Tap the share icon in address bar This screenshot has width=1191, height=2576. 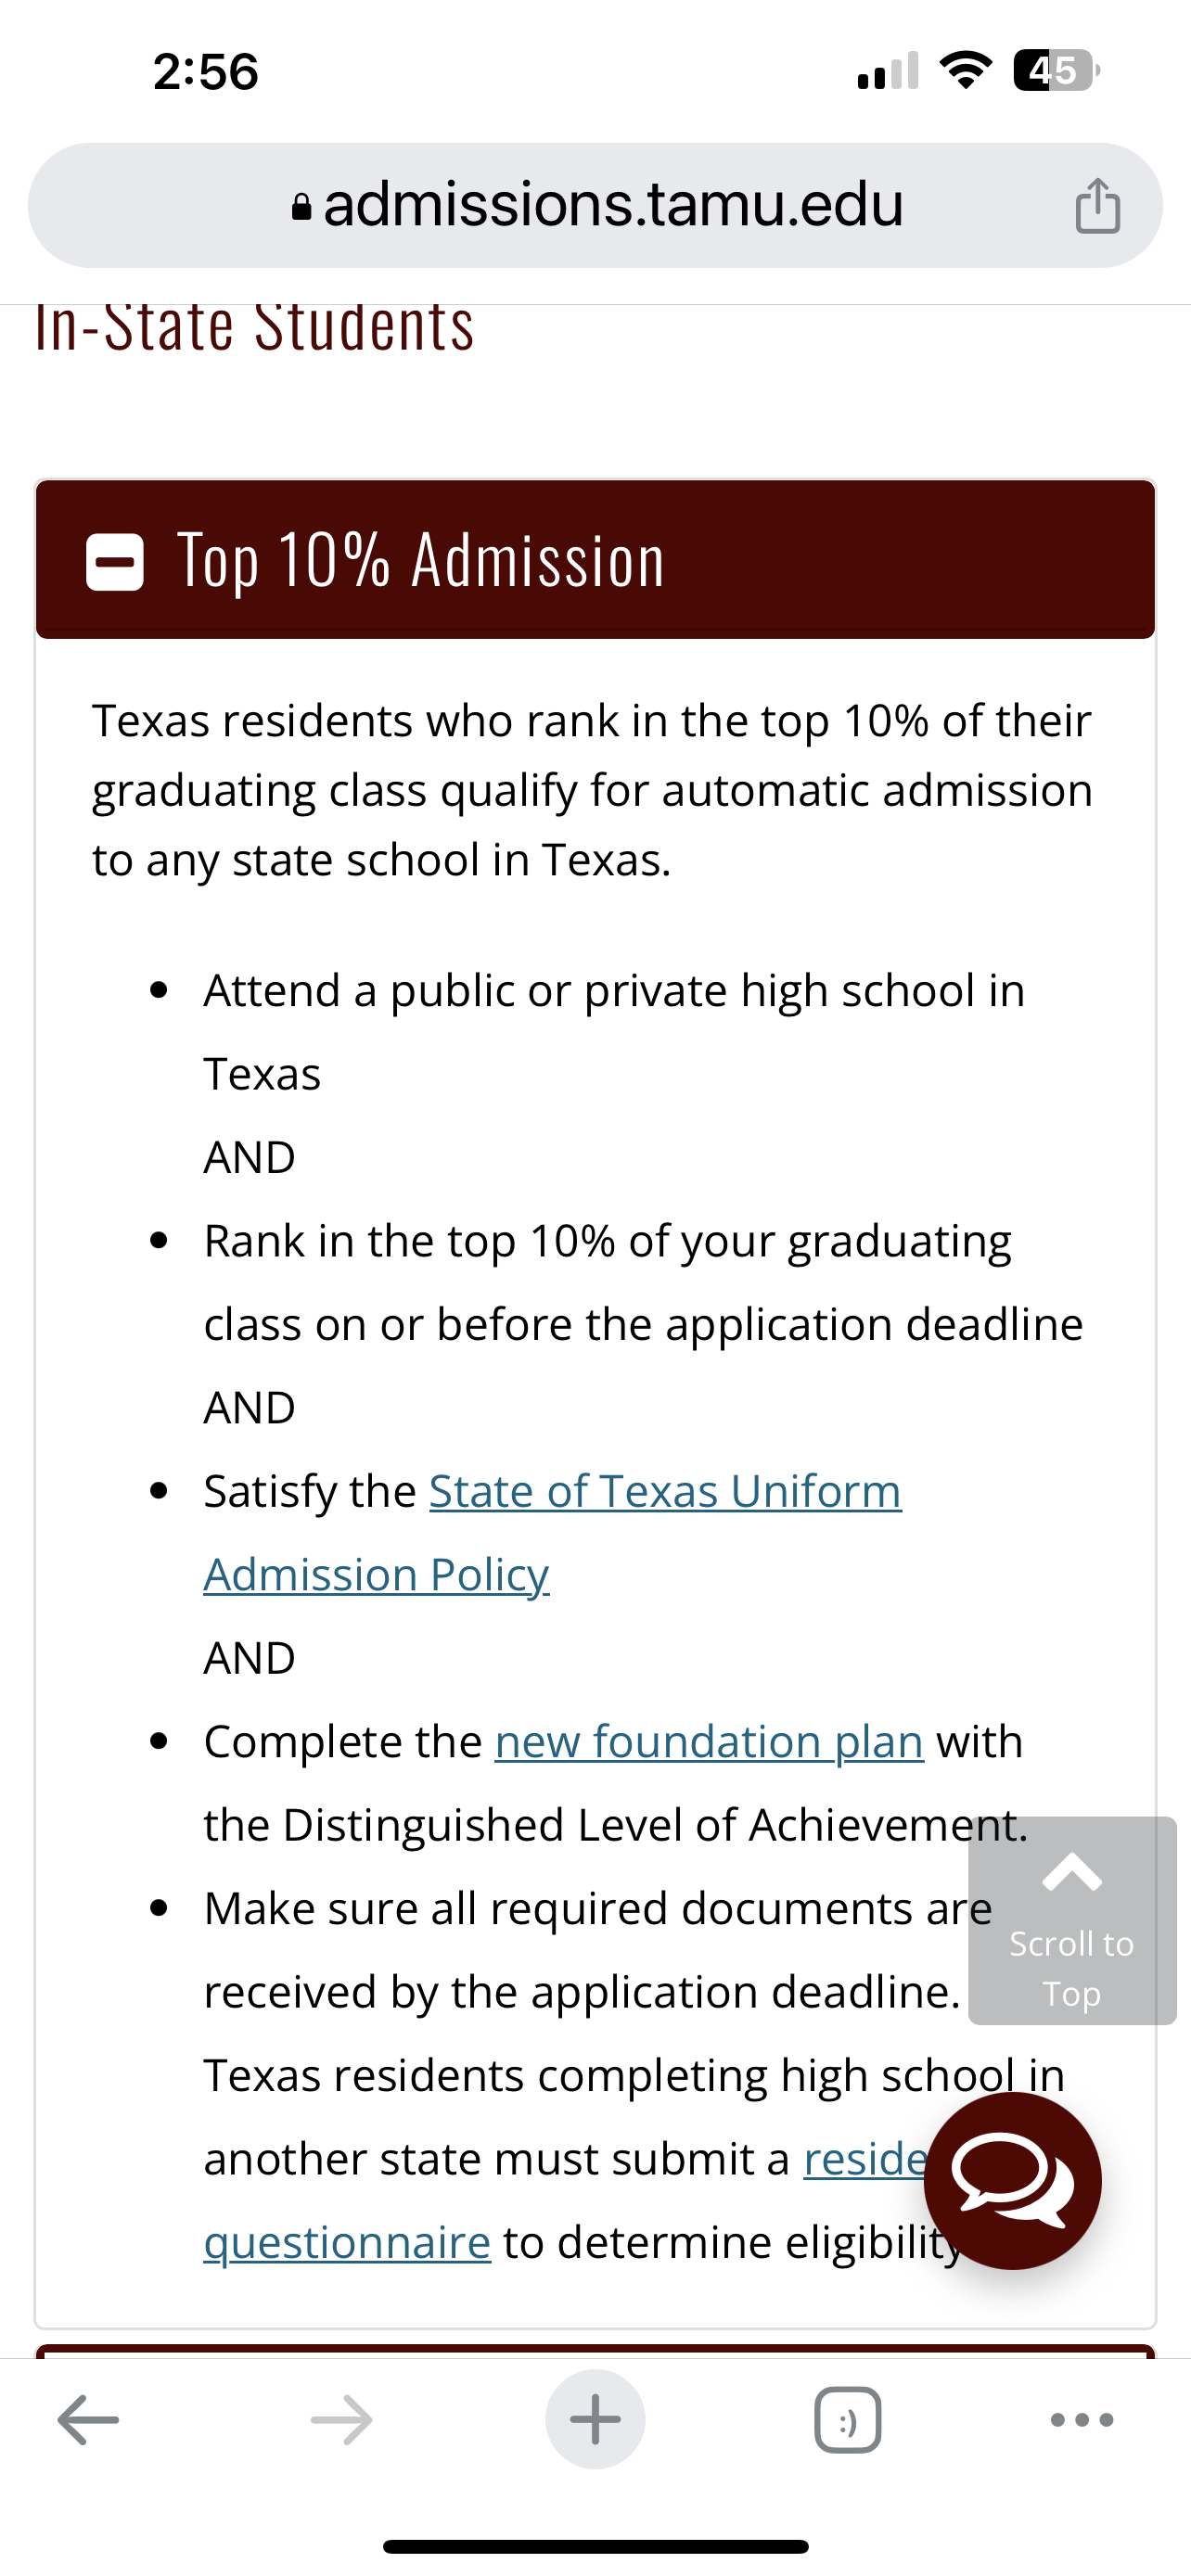coord(1097,206)
